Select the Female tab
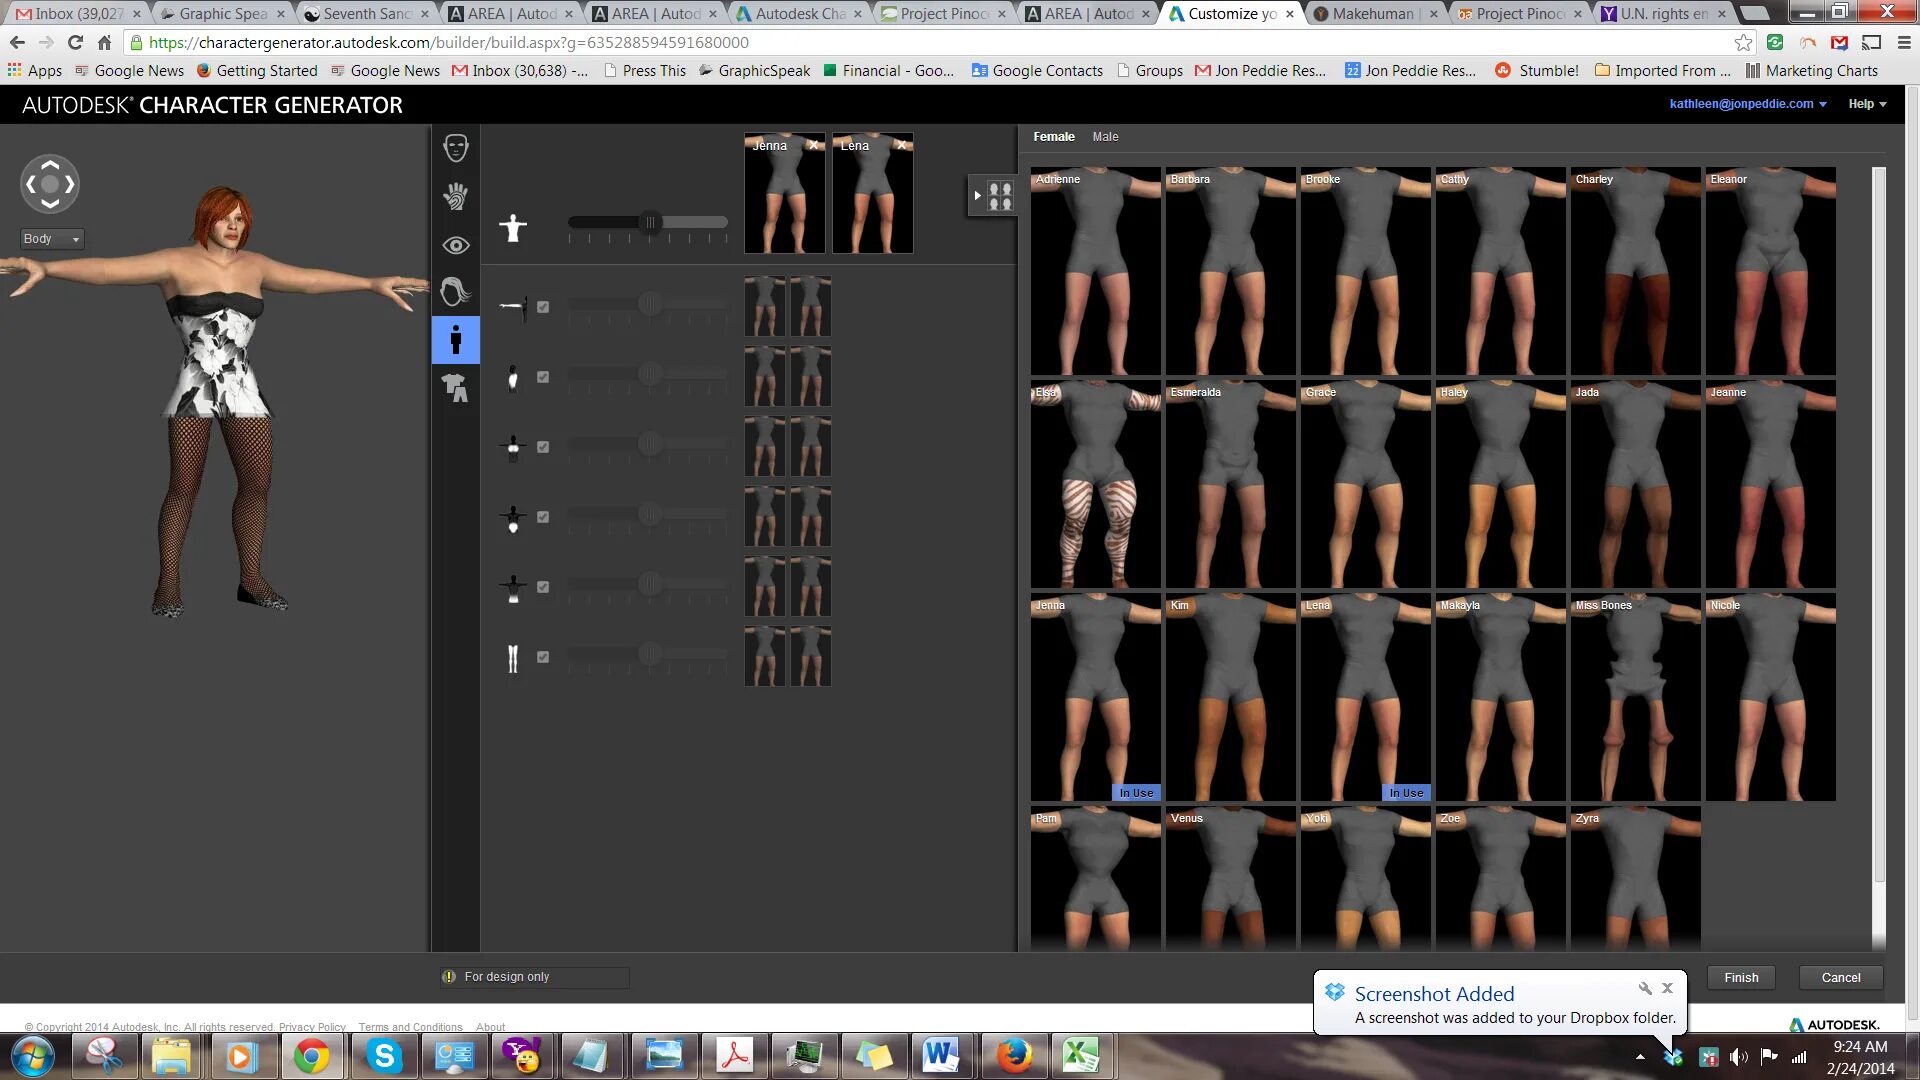The height and width of the screenshot is (1080, 1920). point(1053,137)
